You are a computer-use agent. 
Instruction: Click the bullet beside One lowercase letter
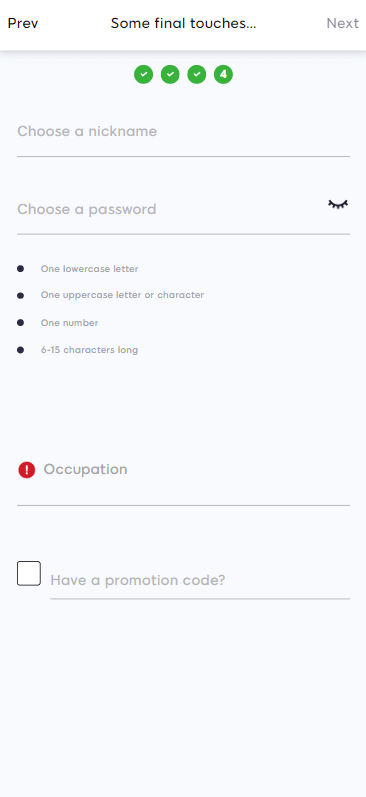pos(20,268)
